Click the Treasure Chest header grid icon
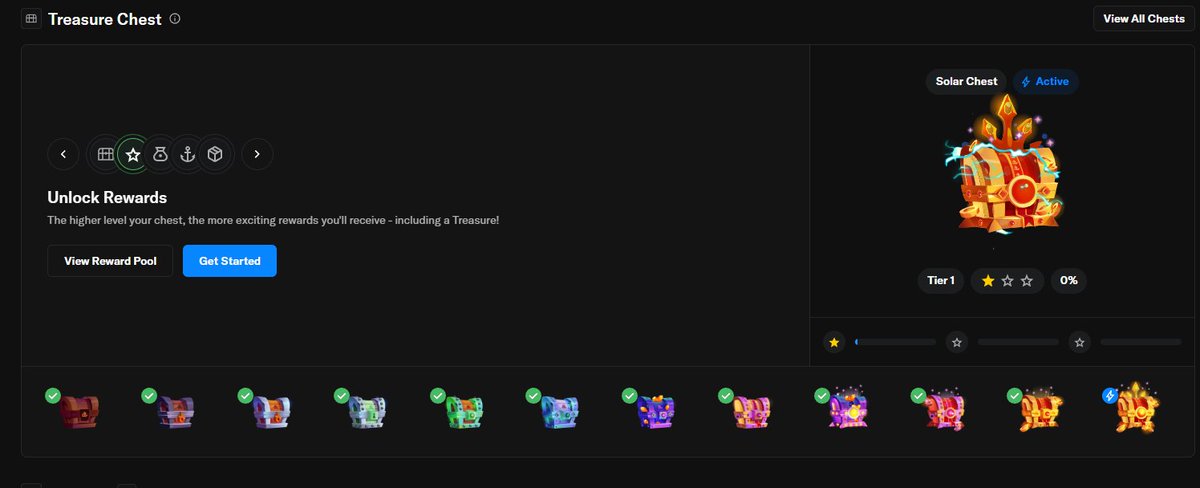Viewport: 1200px width, 488px height. coord(31,19)
